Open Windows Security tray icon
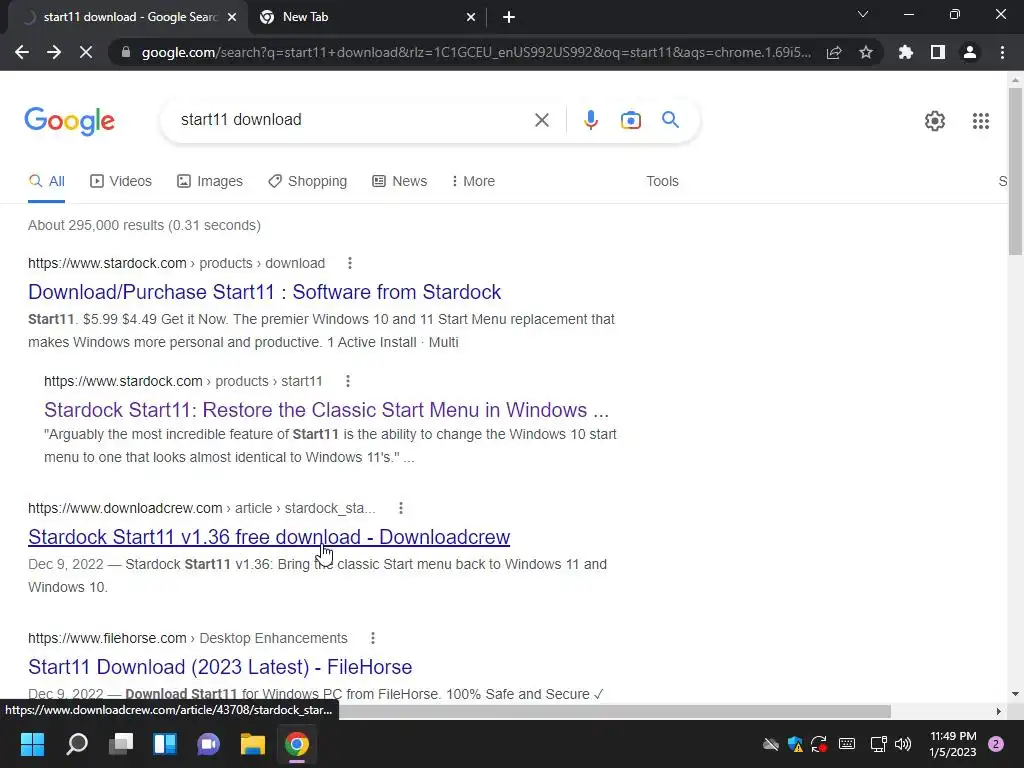This screenshot has height=768, width=1024. point(795,744)
